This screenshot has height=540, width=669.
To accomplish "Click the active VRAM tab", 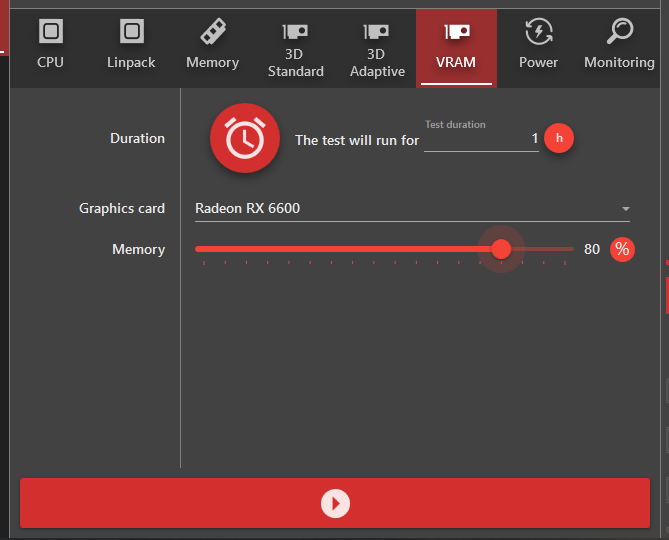I will pos(456,48).
